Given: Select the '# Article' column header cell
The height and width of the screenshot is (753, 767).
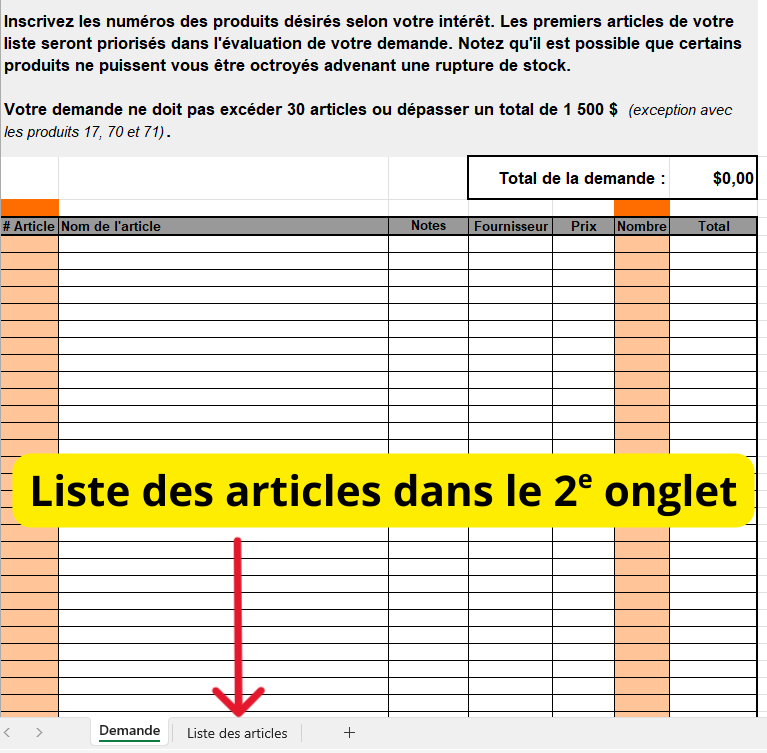Looking at the screenshot, I should coord(29,226).
